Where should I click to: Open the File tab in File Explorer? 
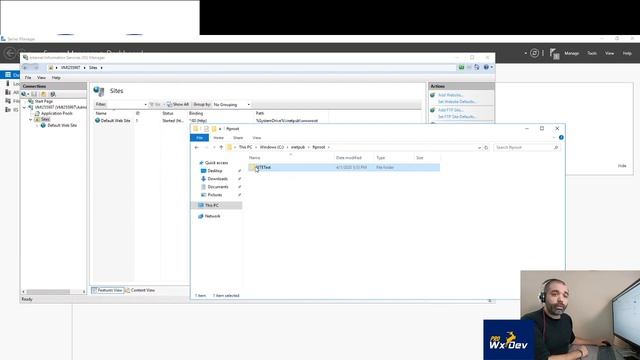point(199,138)
